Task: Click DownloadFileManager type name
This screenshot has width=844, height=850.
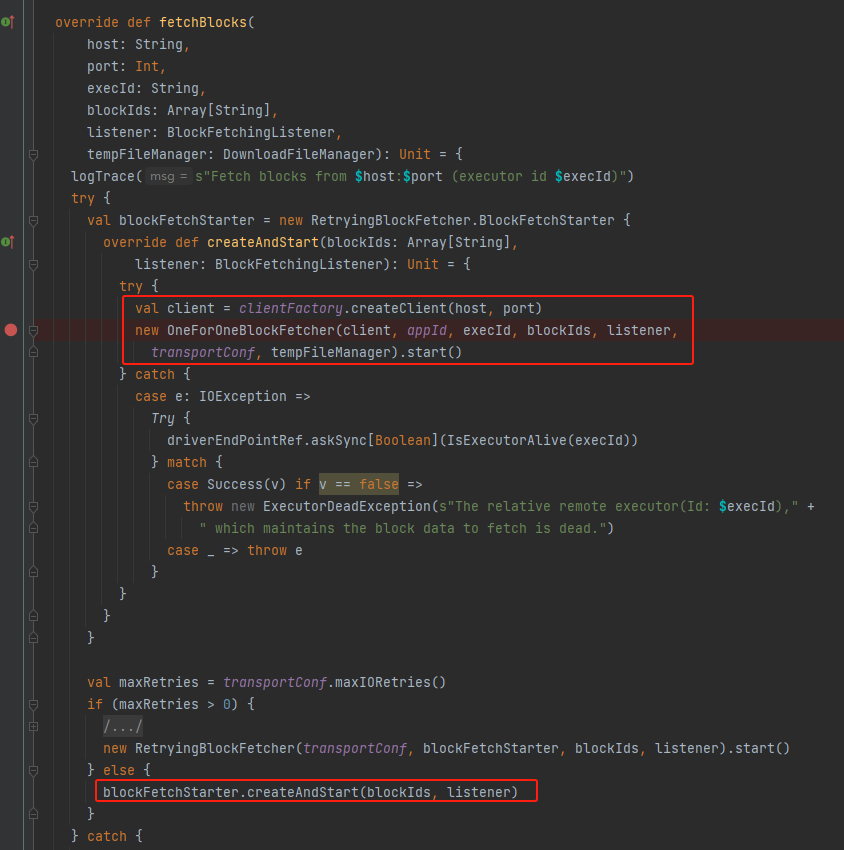Action: click(x=299, y=154)
